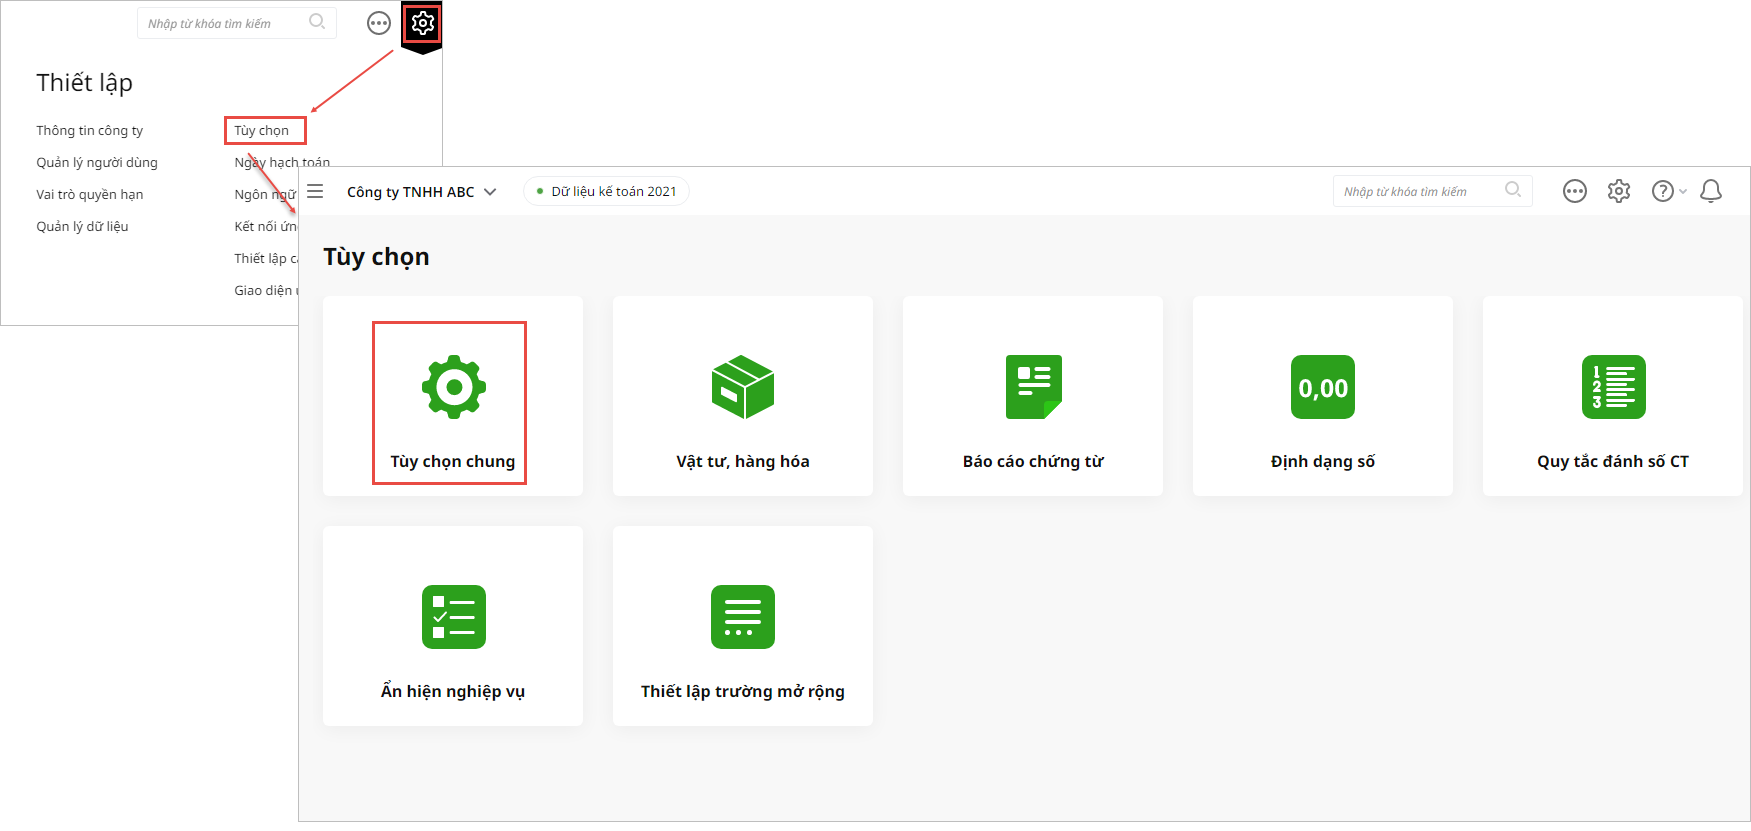1751x831 pixels.
Task: Toggle the hamburger sidebar menu
Action: (315, 191)
